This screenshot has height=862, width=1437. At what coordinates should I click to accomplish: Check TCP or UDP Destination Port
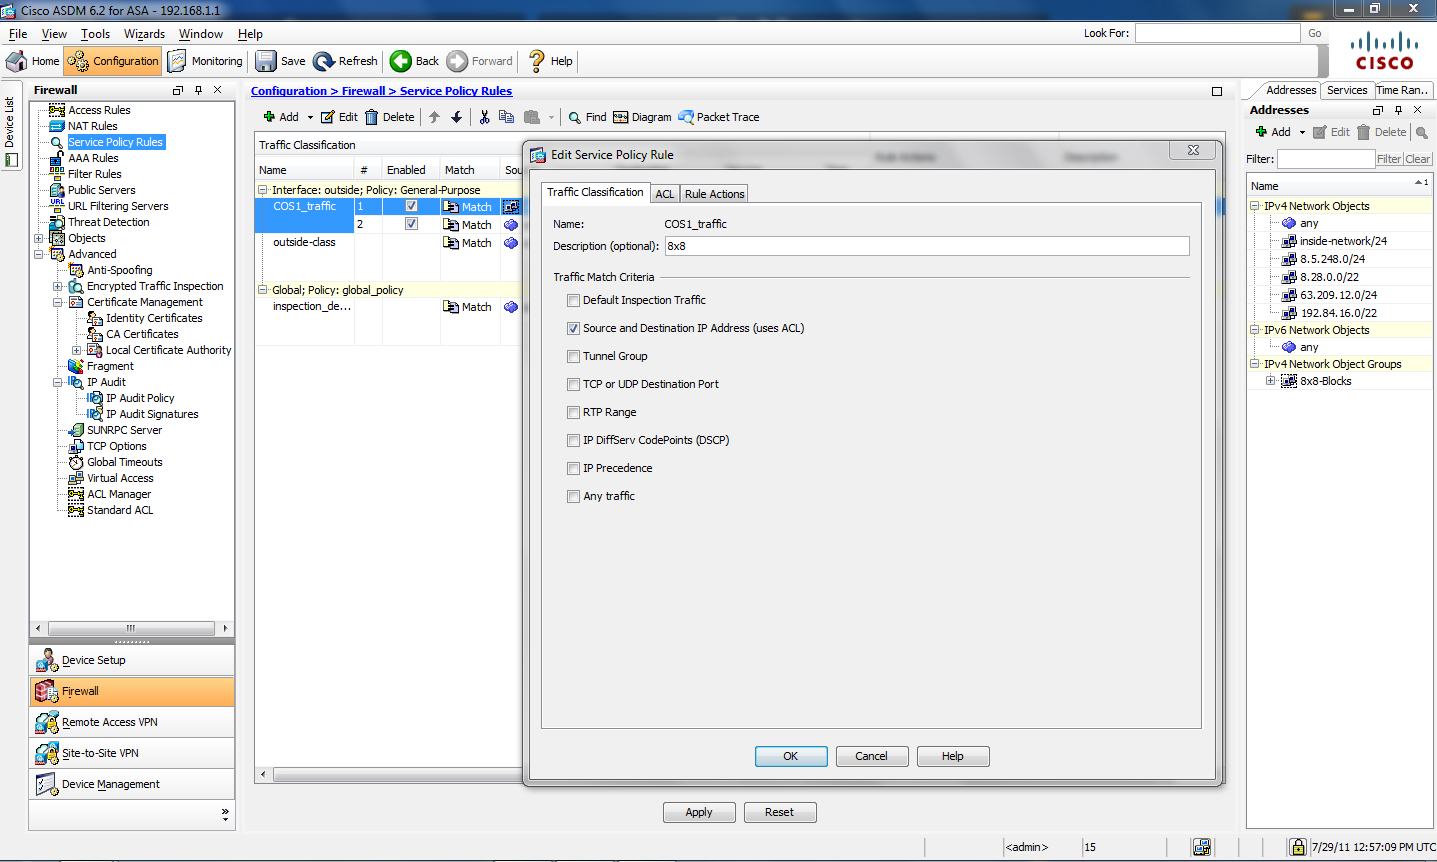(x=573, y=384)
